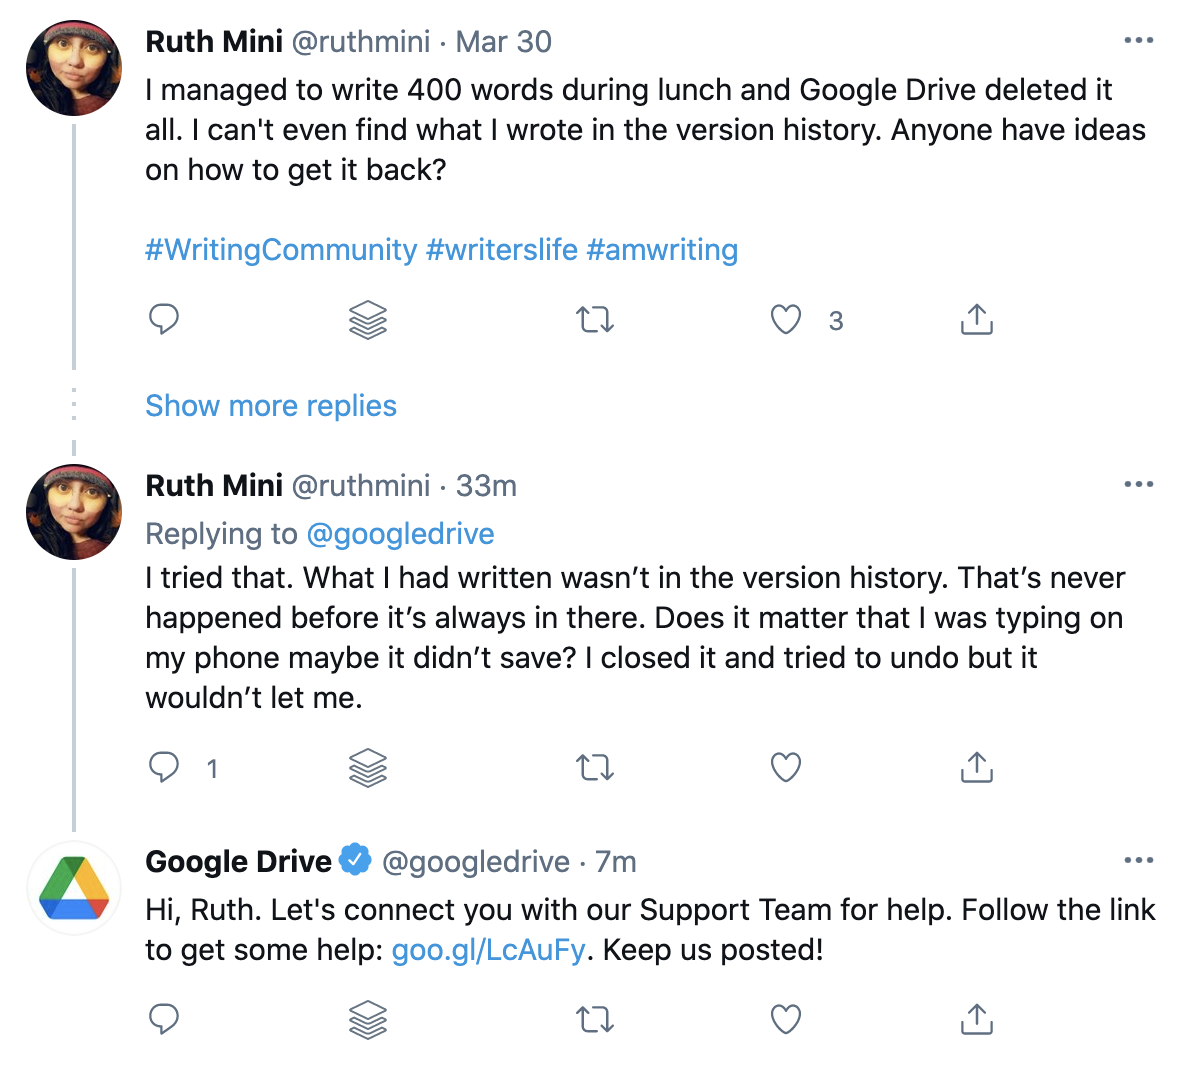Click the stacked layers icon under the first tweet

coord(367,319)
